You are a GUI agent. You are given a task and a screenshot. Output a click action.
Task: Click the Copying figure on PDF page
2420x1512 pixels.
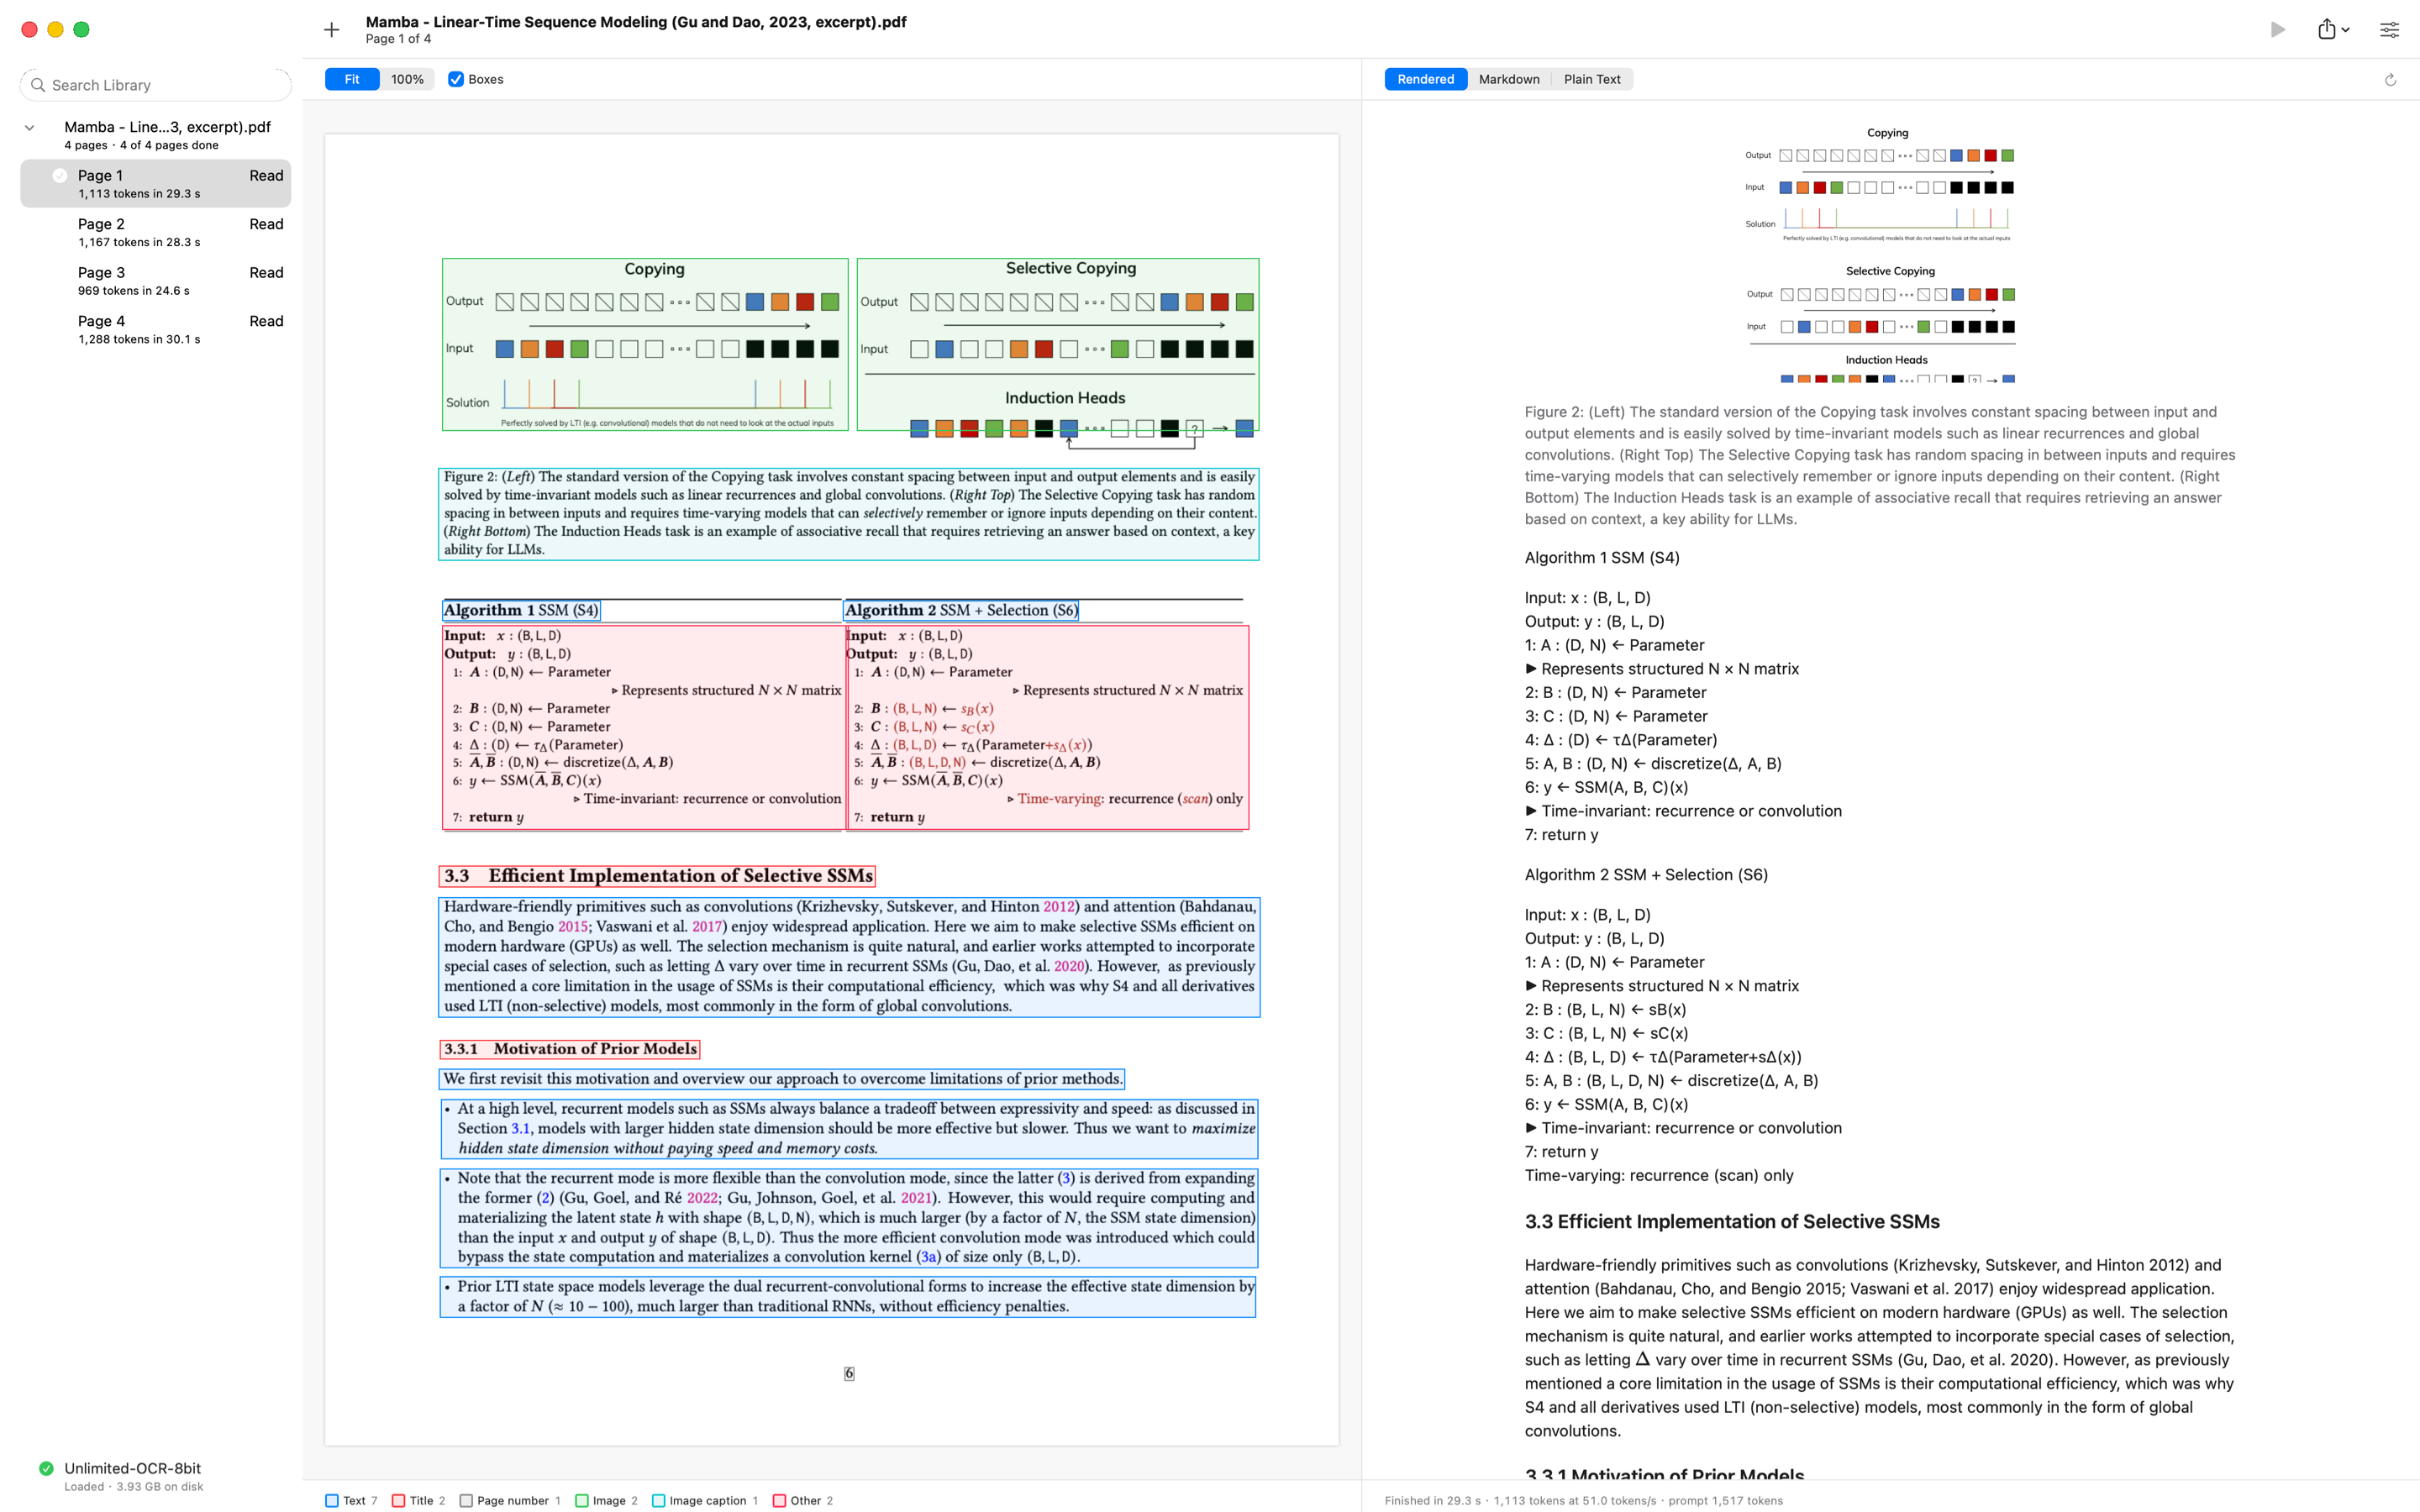click(x=645, y=345)
